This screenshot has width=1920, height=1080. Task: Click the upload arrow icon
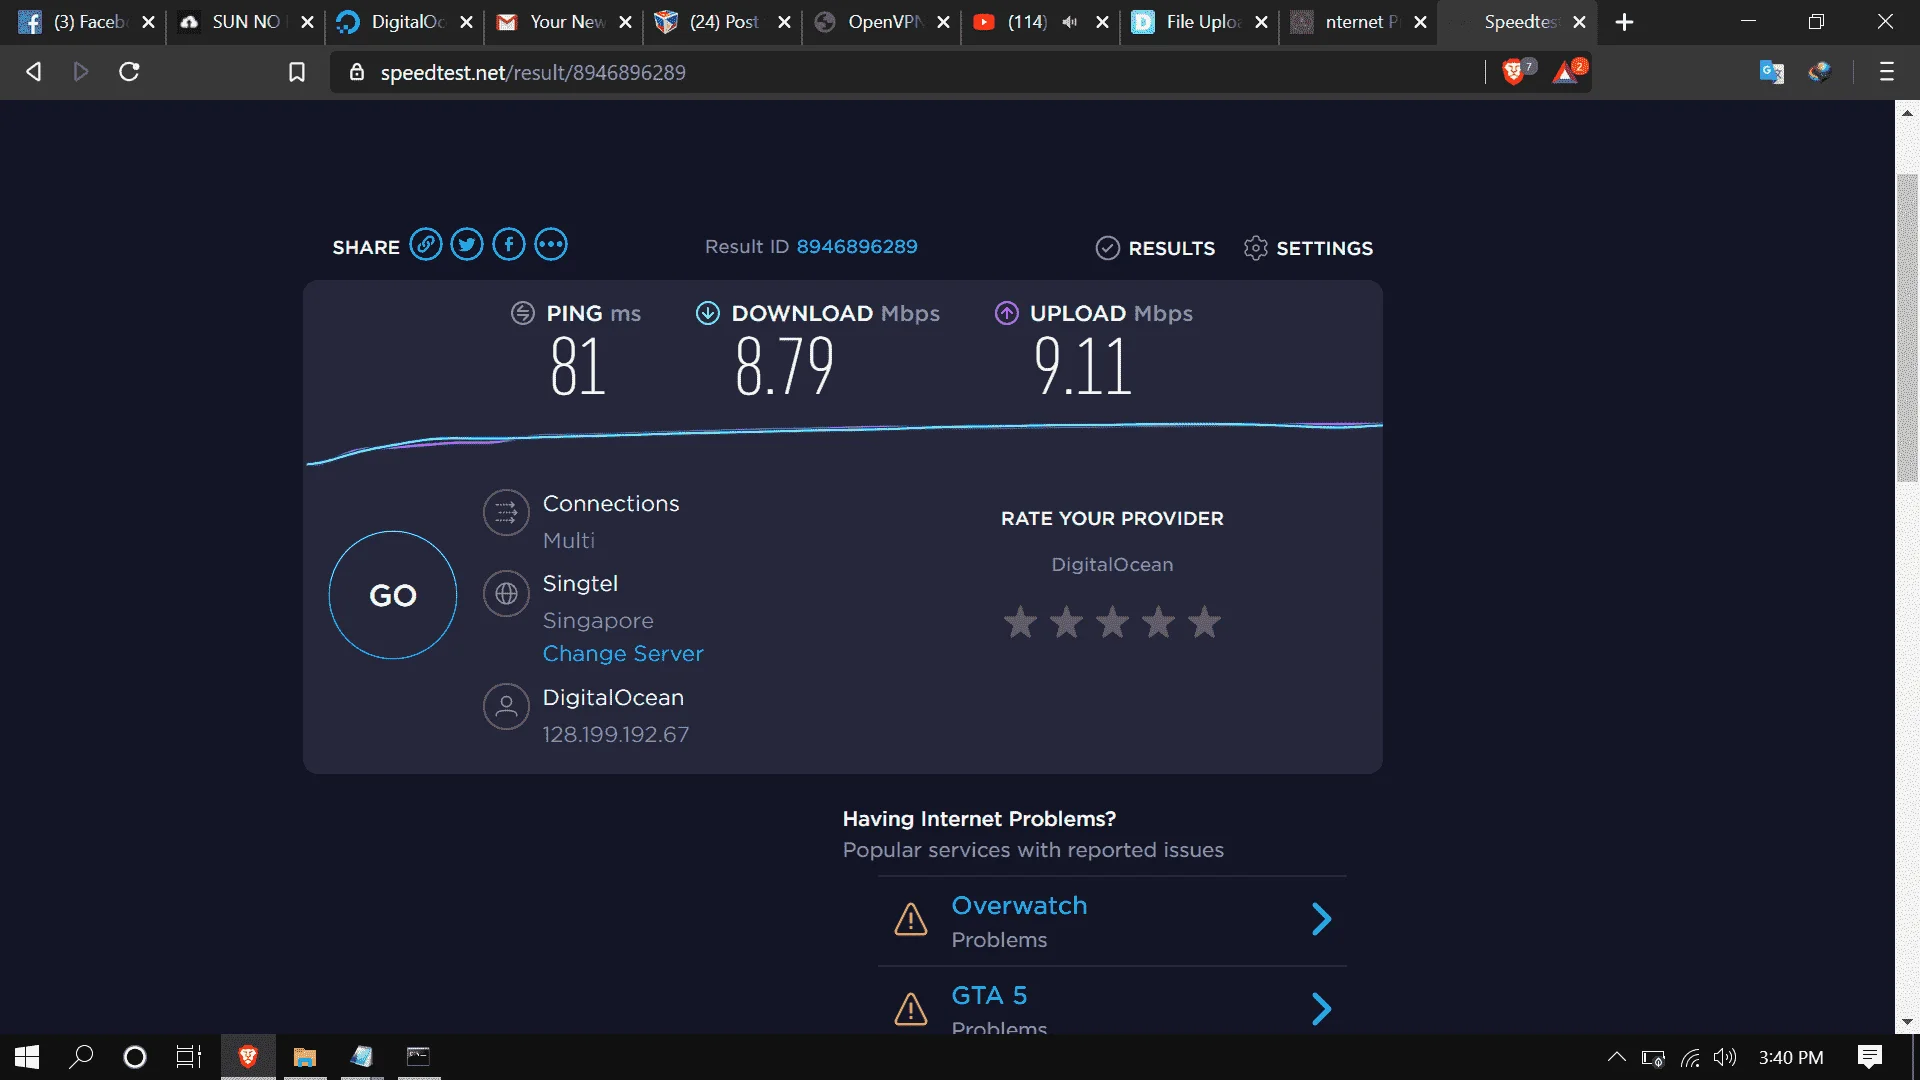[x=1007, y=313]
